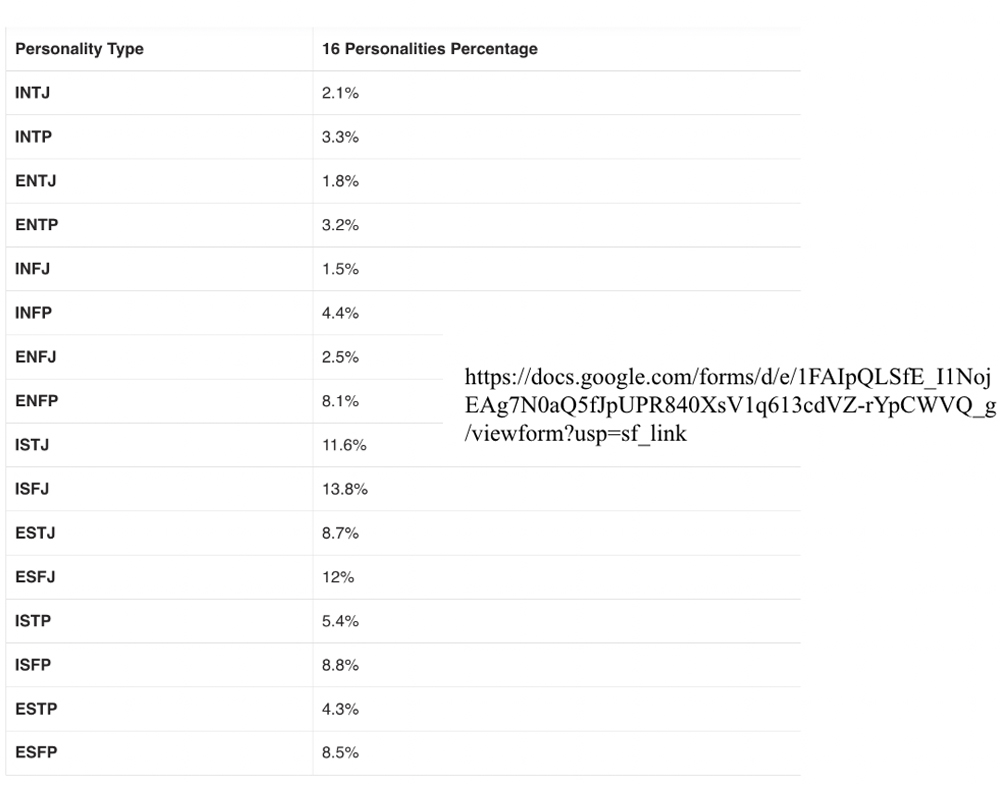Click the ESTJ row label
Image resolution: width=1000 pixels, height=800 pixels.
point(35,533)
